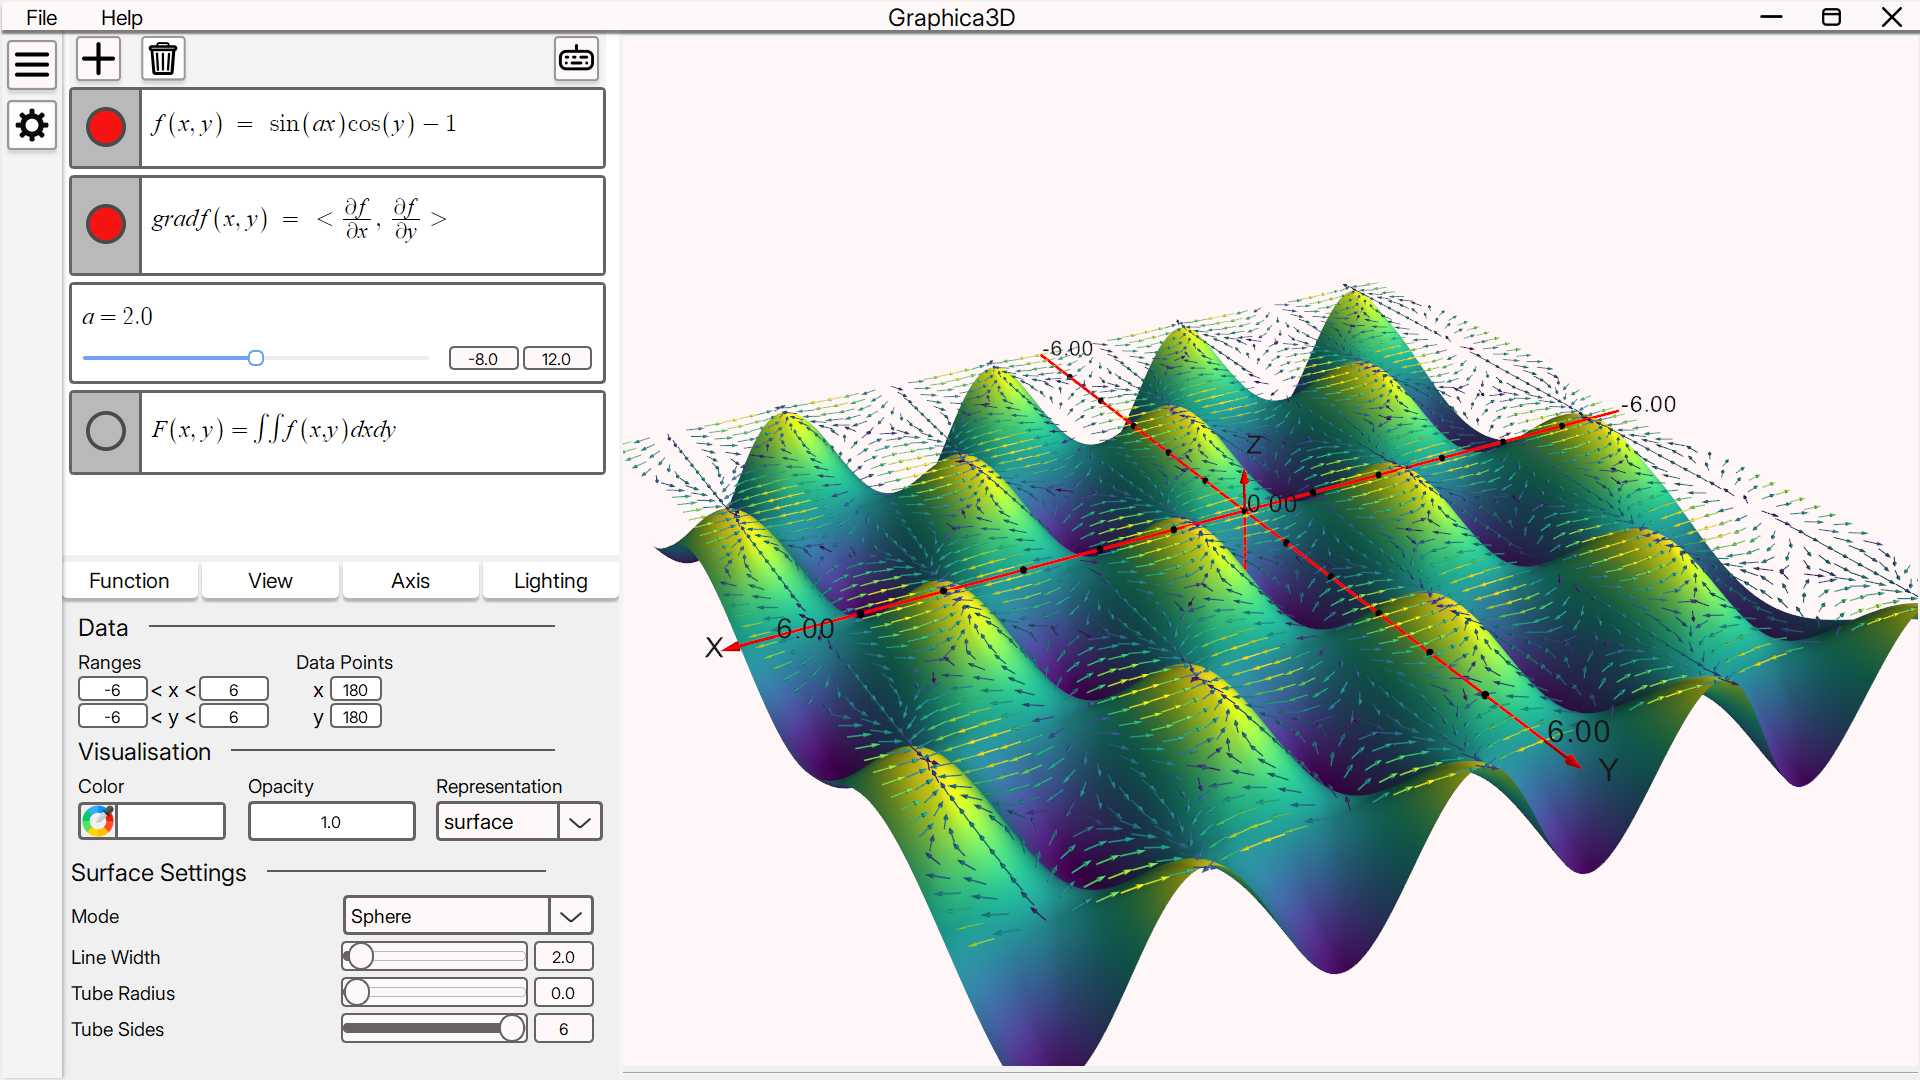Switch to the View tab
The height and width of the screenshot is (1080, 1920).
pyautogui.click(x=270, y=581)
